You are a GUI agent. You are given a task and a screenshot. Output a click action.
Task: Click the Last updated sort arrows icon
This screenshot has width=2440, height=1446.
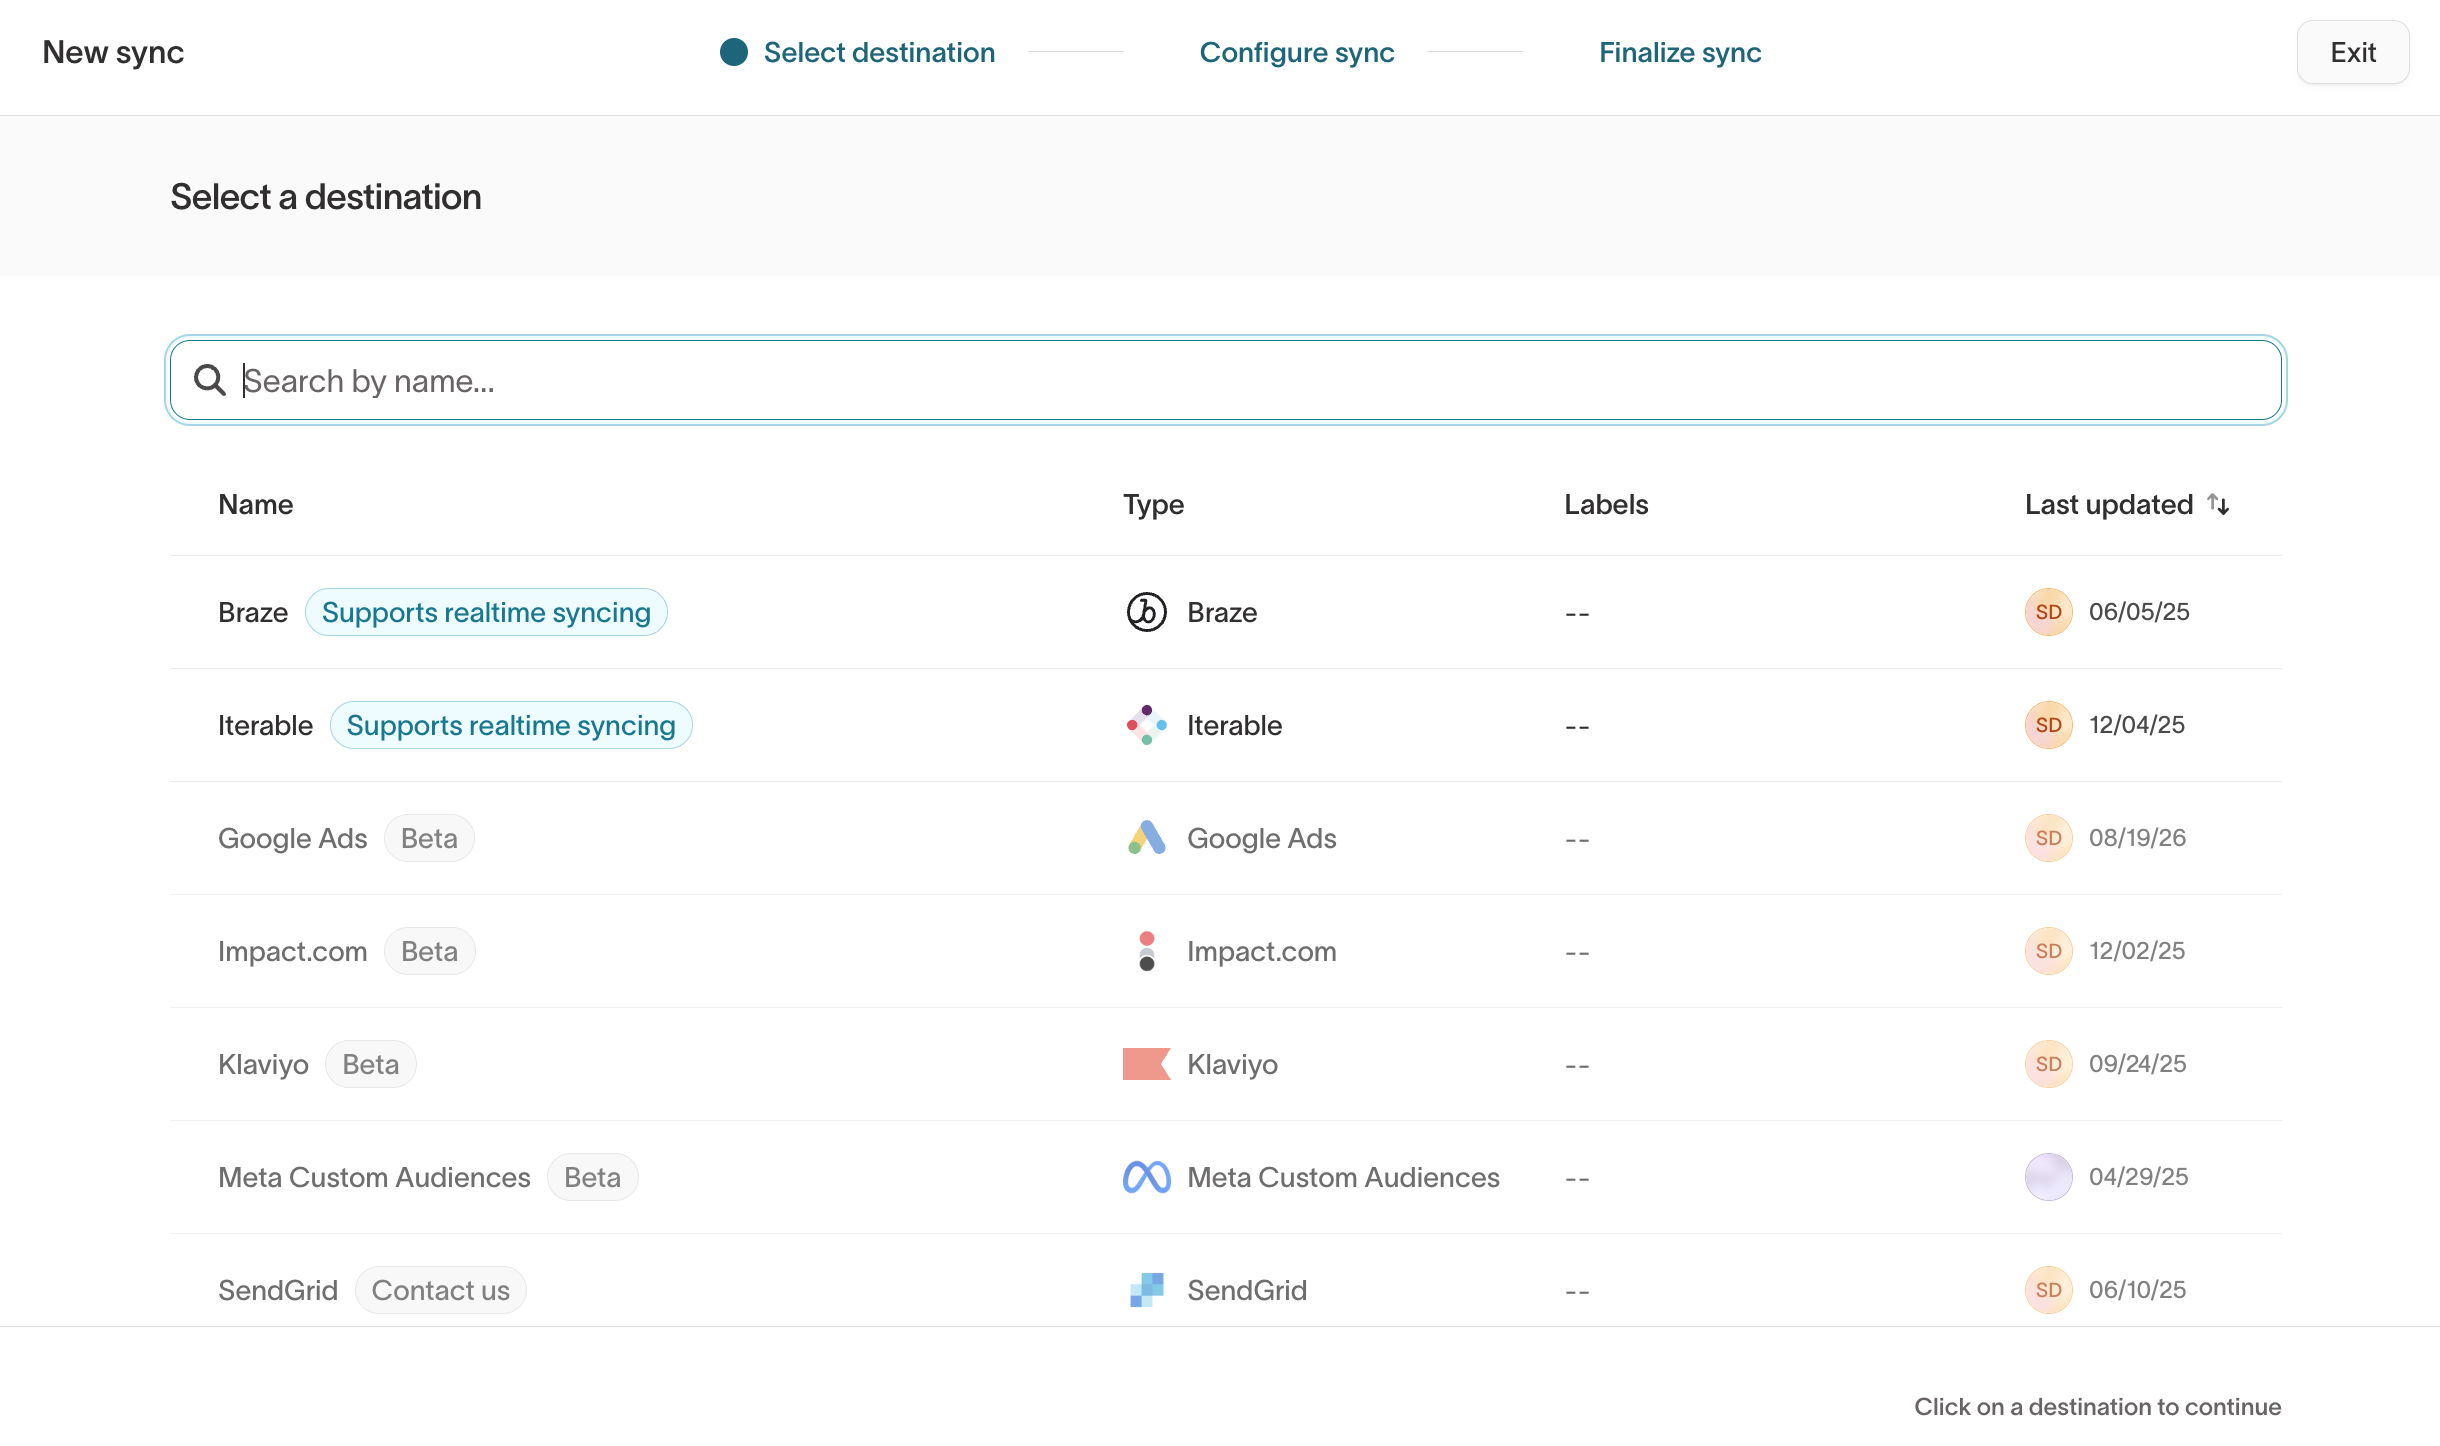click(x=2218, y=504)
